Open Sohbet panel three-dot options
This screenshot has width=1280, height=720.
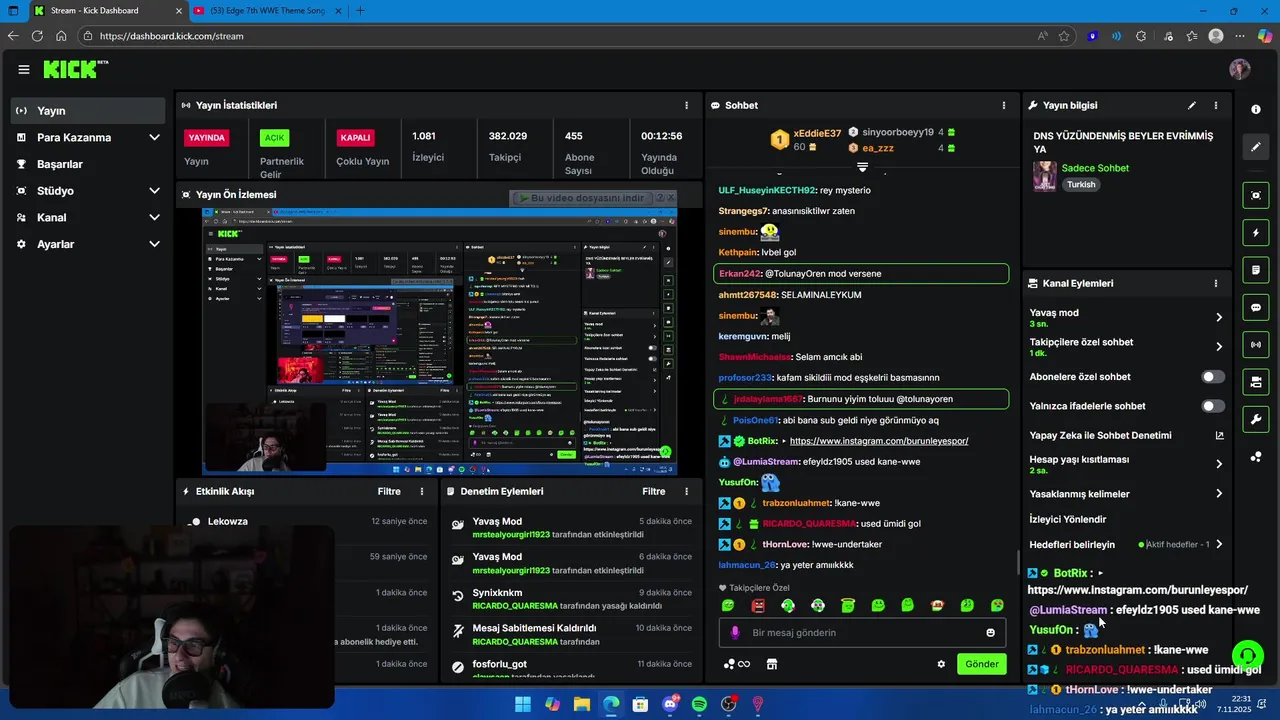click(1004, 105)
